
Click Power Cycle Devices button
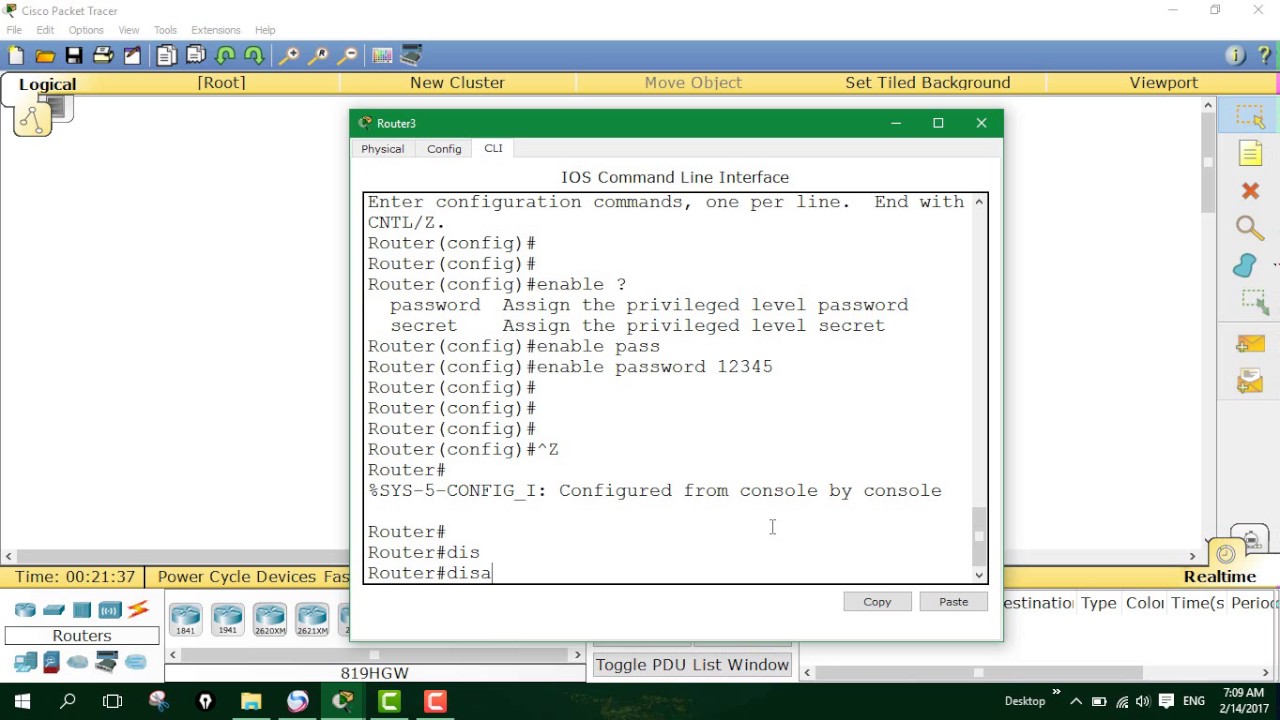[x=236, y=577]
